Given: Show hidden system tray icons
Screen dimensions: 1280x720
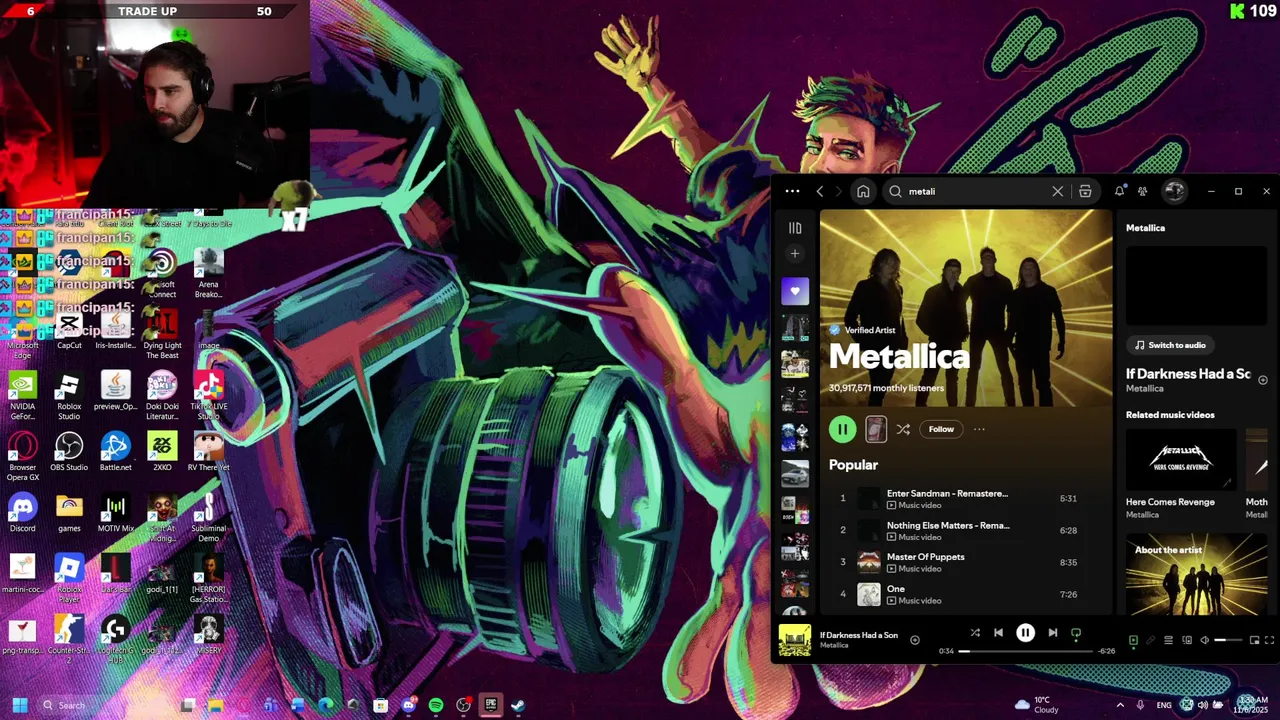Looking at the screenshot, I should 1120,705.
